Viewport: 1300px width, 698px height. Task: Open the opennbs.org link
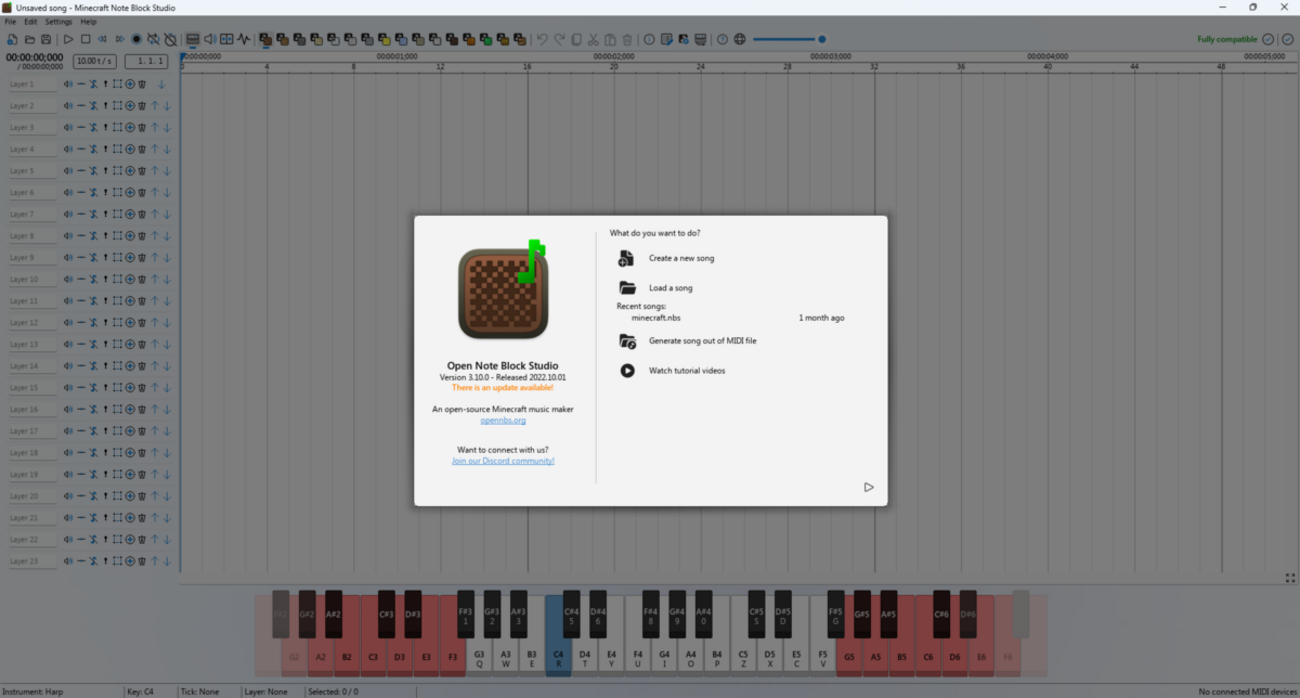coord(503,420)
